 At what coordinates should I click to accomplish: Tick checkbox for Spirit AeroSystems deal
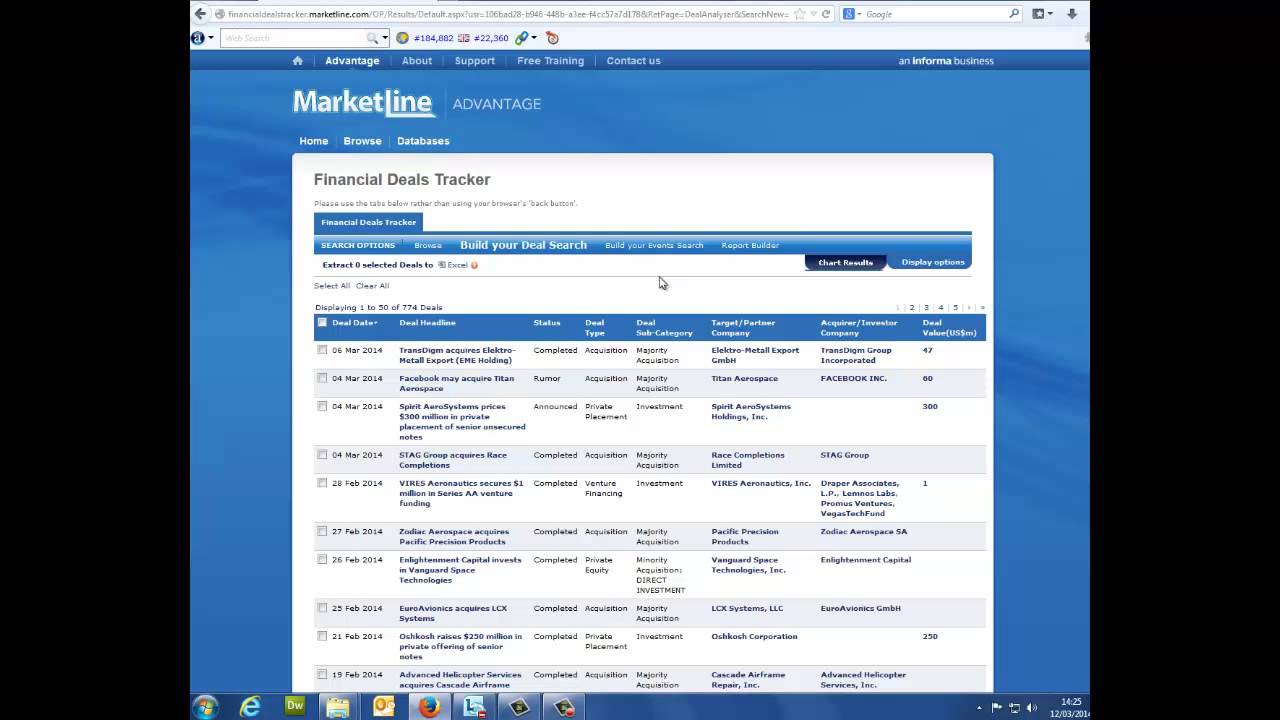[x=322, y=406]
